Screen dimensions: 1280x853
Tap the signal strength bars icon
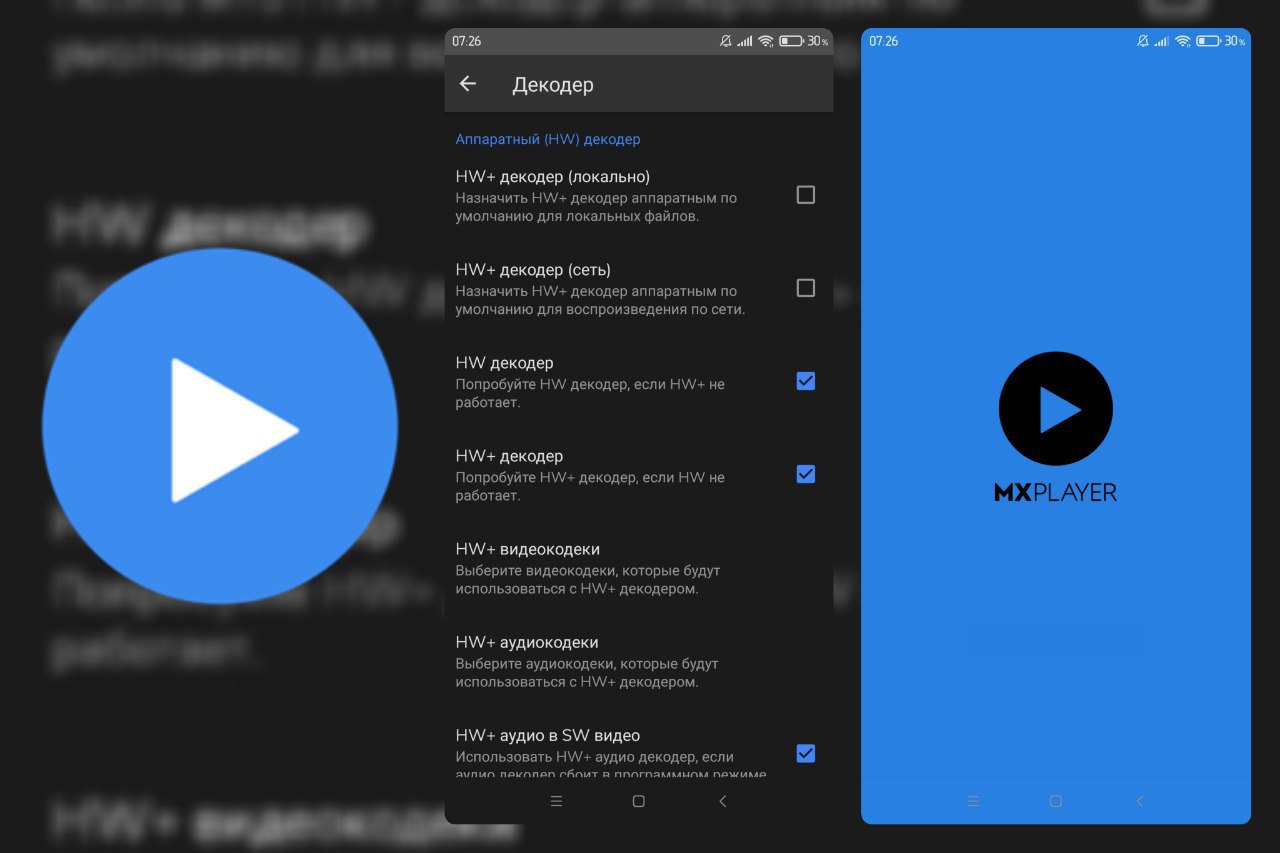point(746,42)
